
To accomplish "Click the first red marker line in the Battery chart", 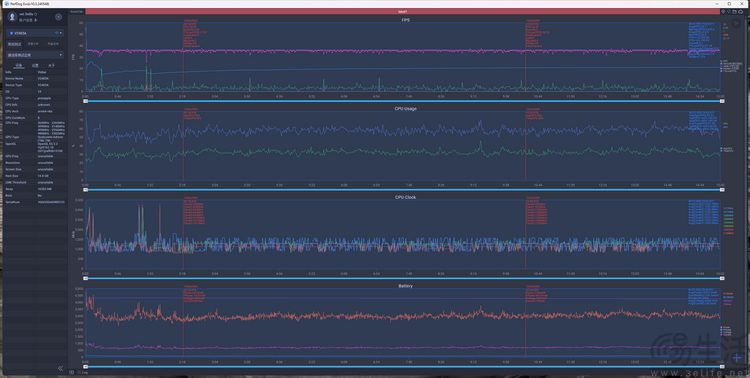I will tap(183, 323).
